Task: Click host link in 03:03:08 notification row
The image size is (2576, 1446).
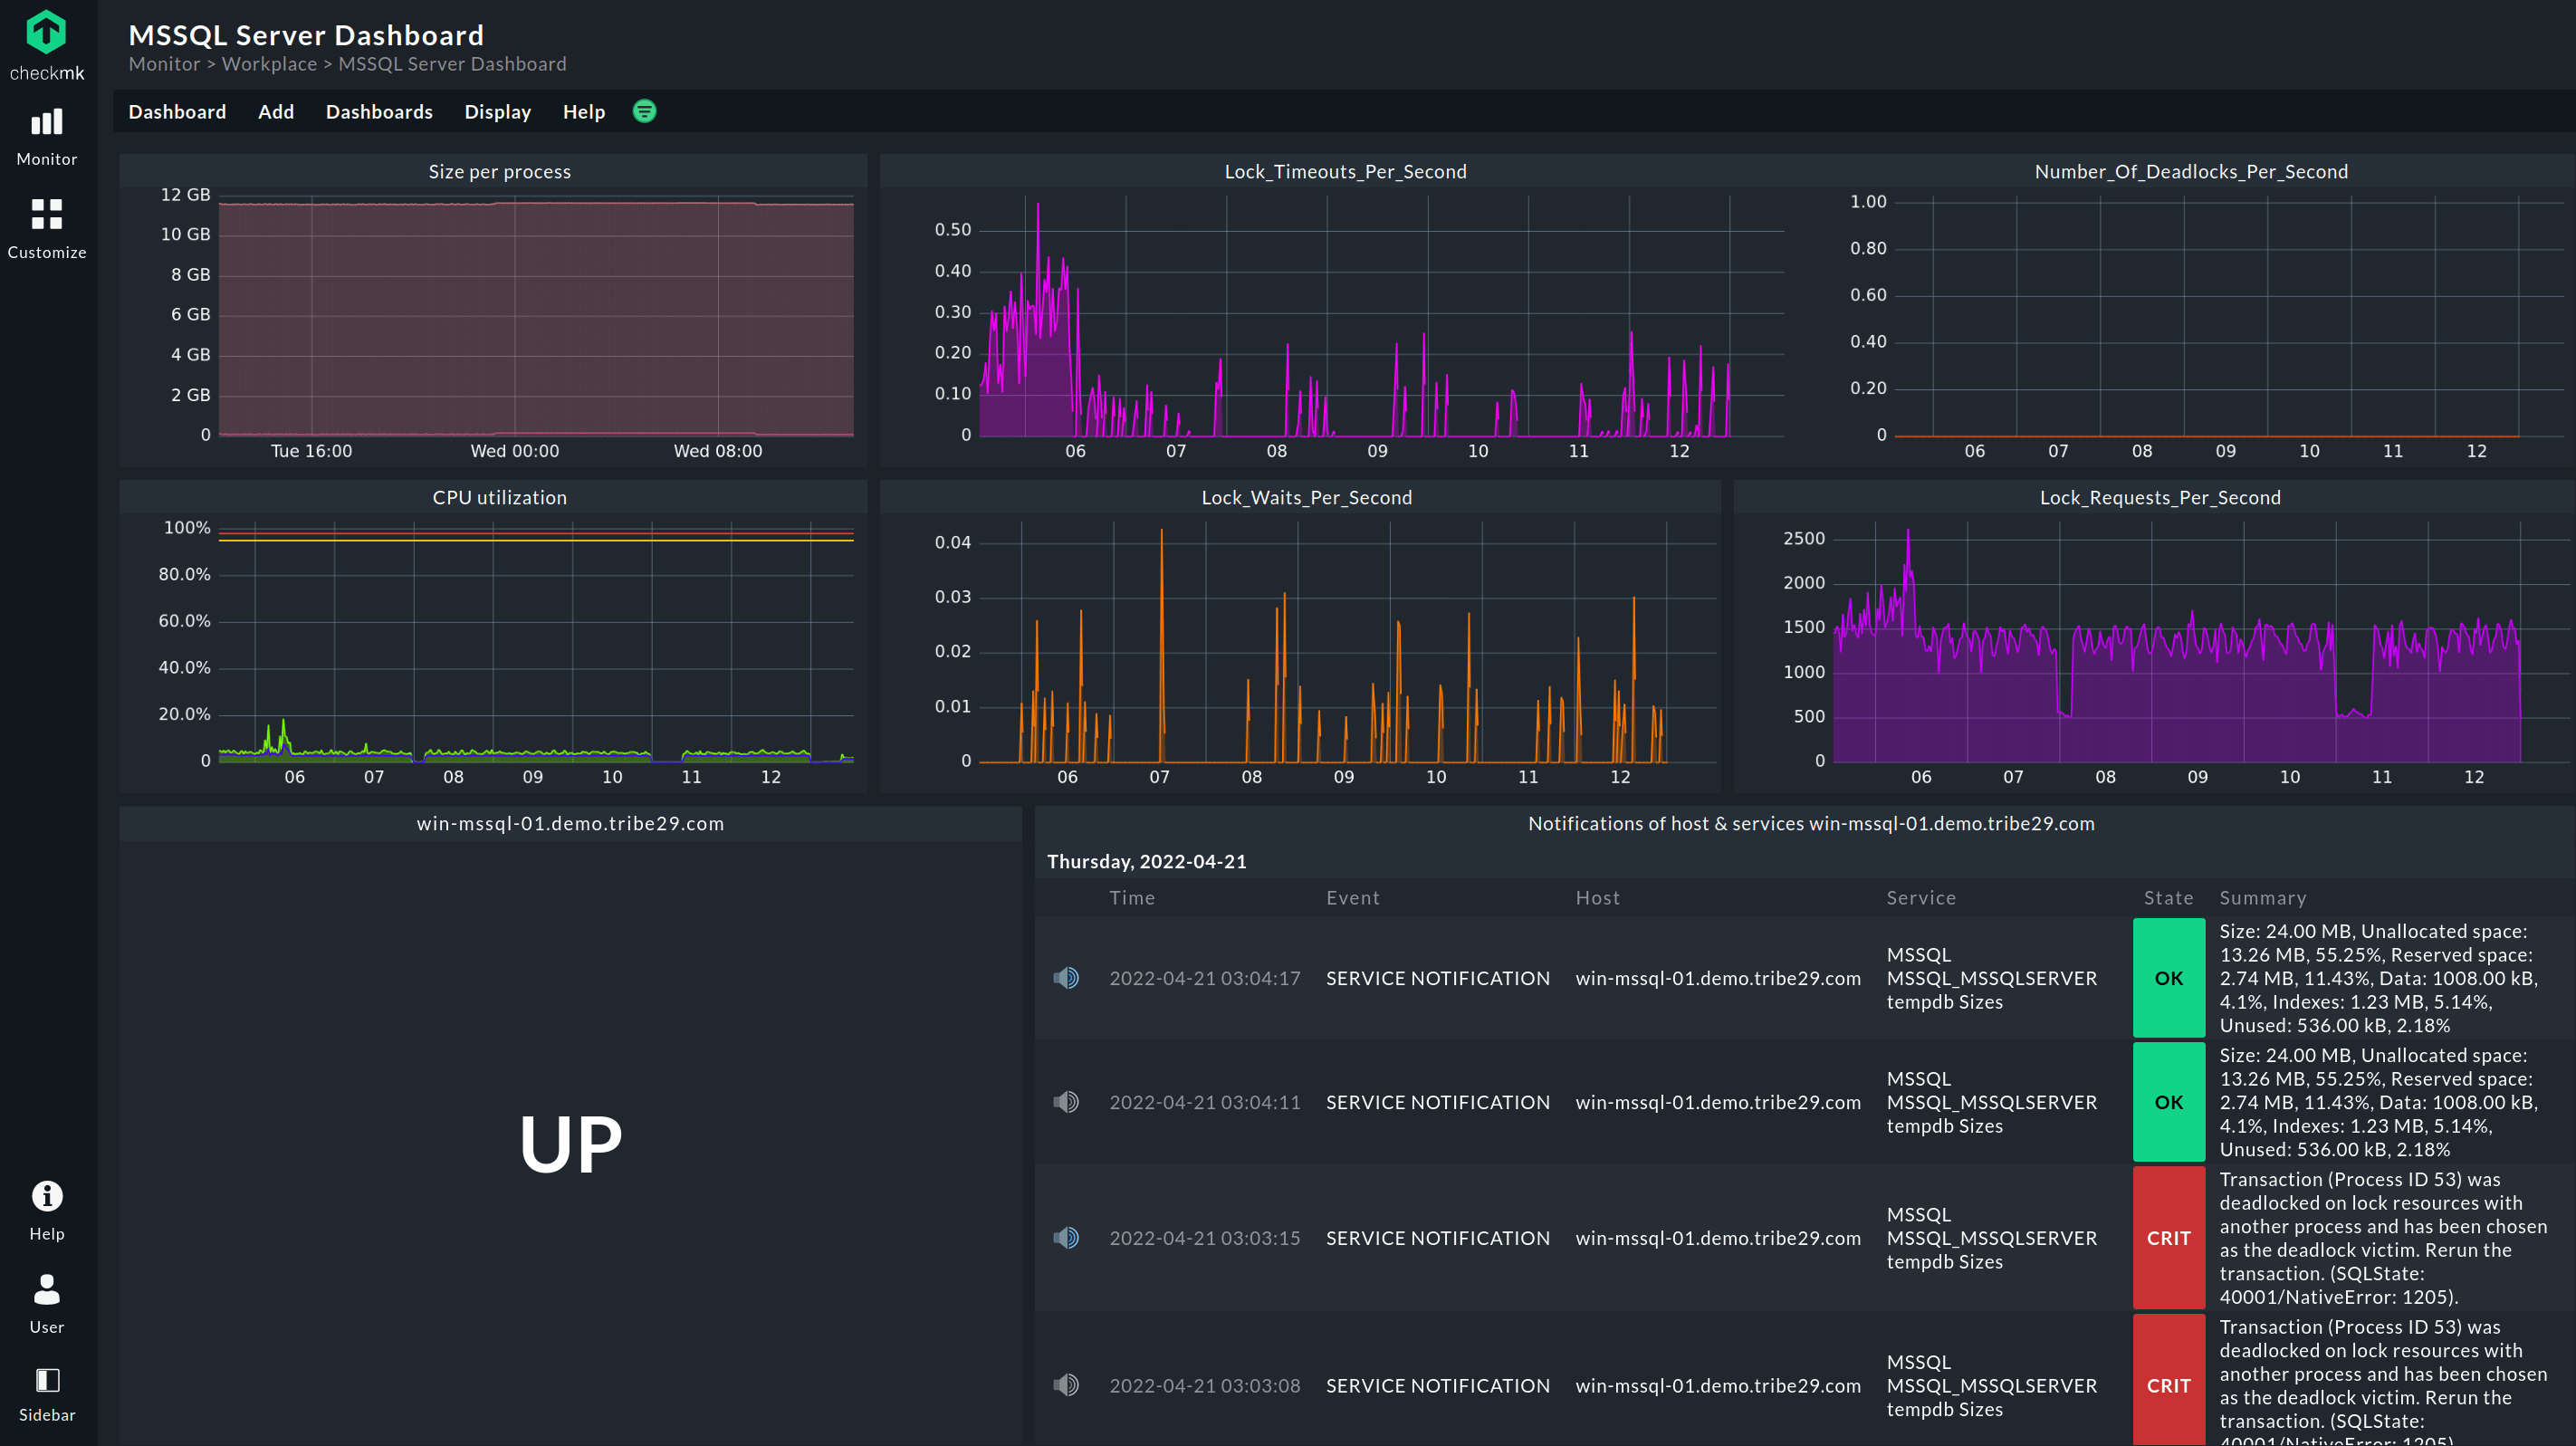Action: tap(1718, 1385)
